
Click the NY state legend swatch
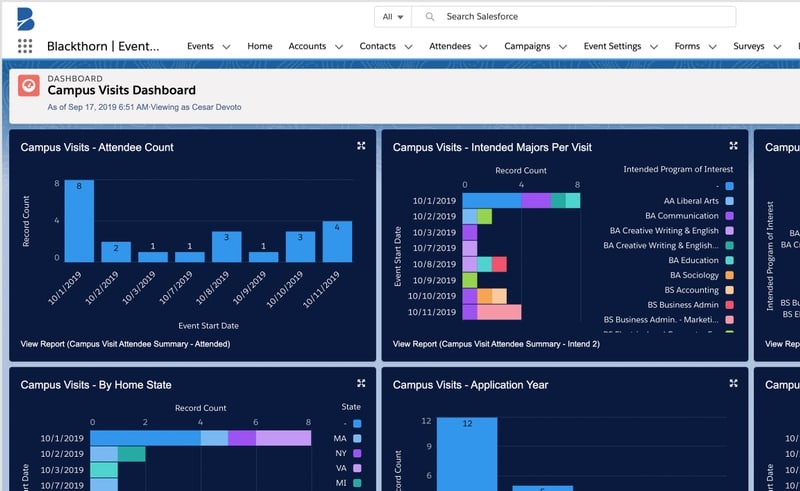tap(357, 453)
